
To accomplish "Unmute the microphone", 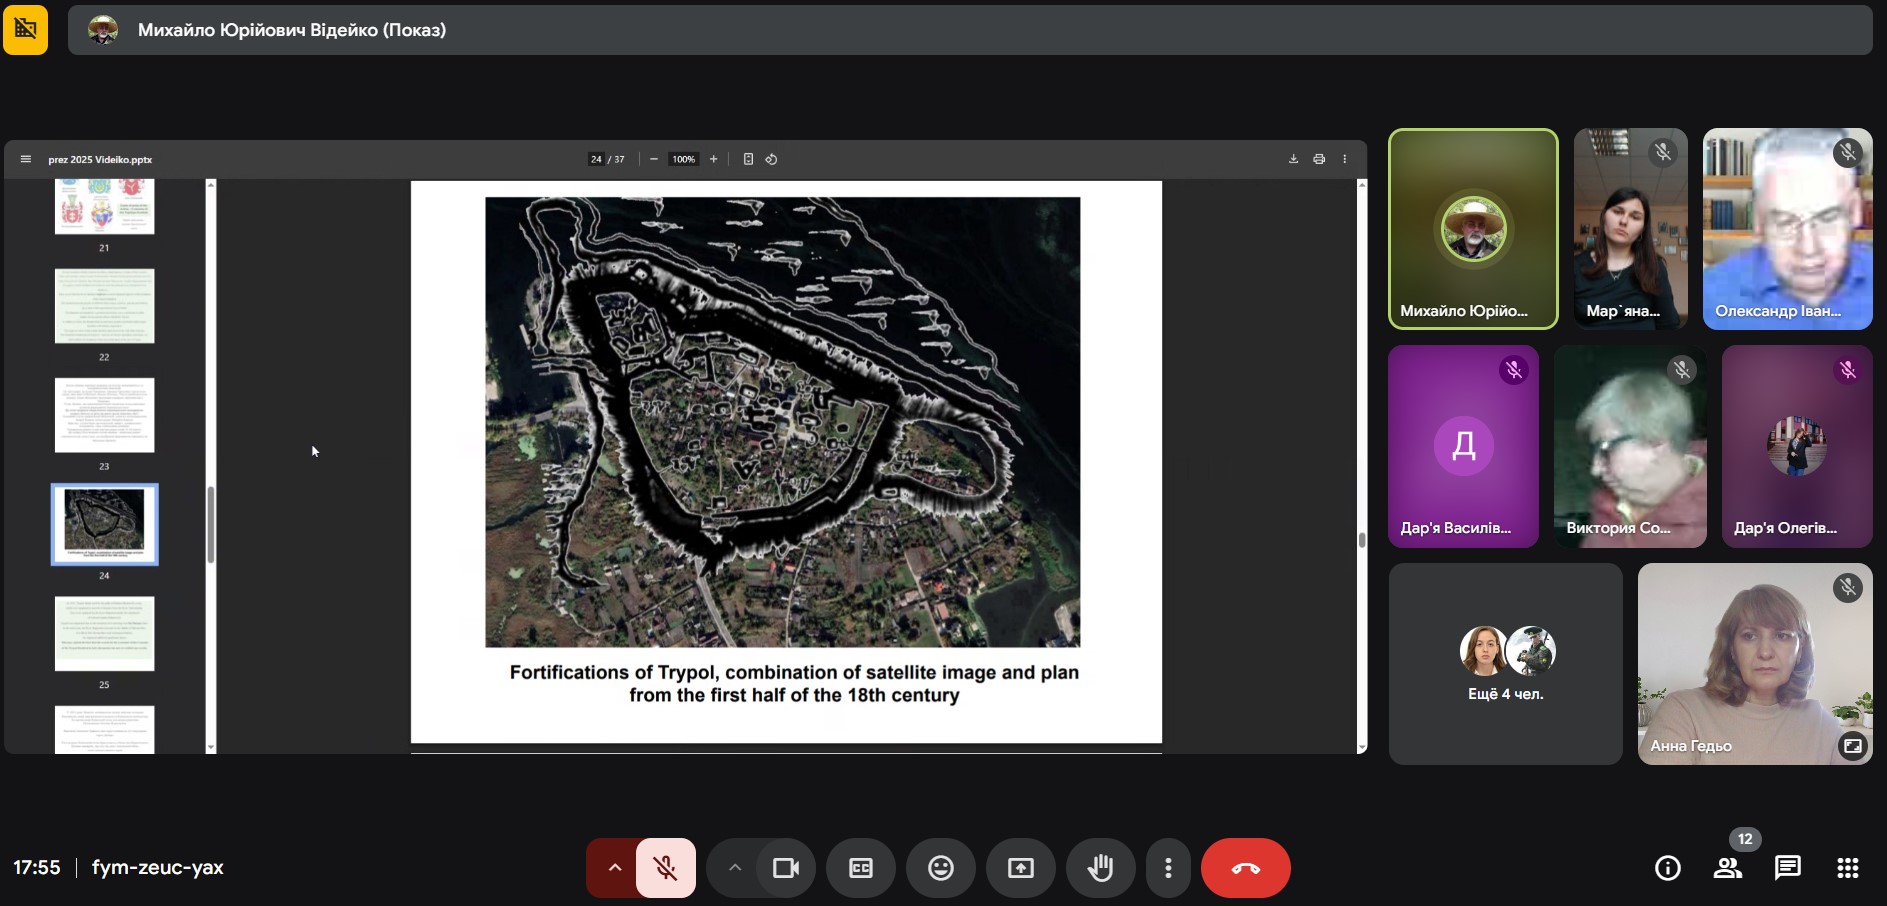I will tap(666, 868).
